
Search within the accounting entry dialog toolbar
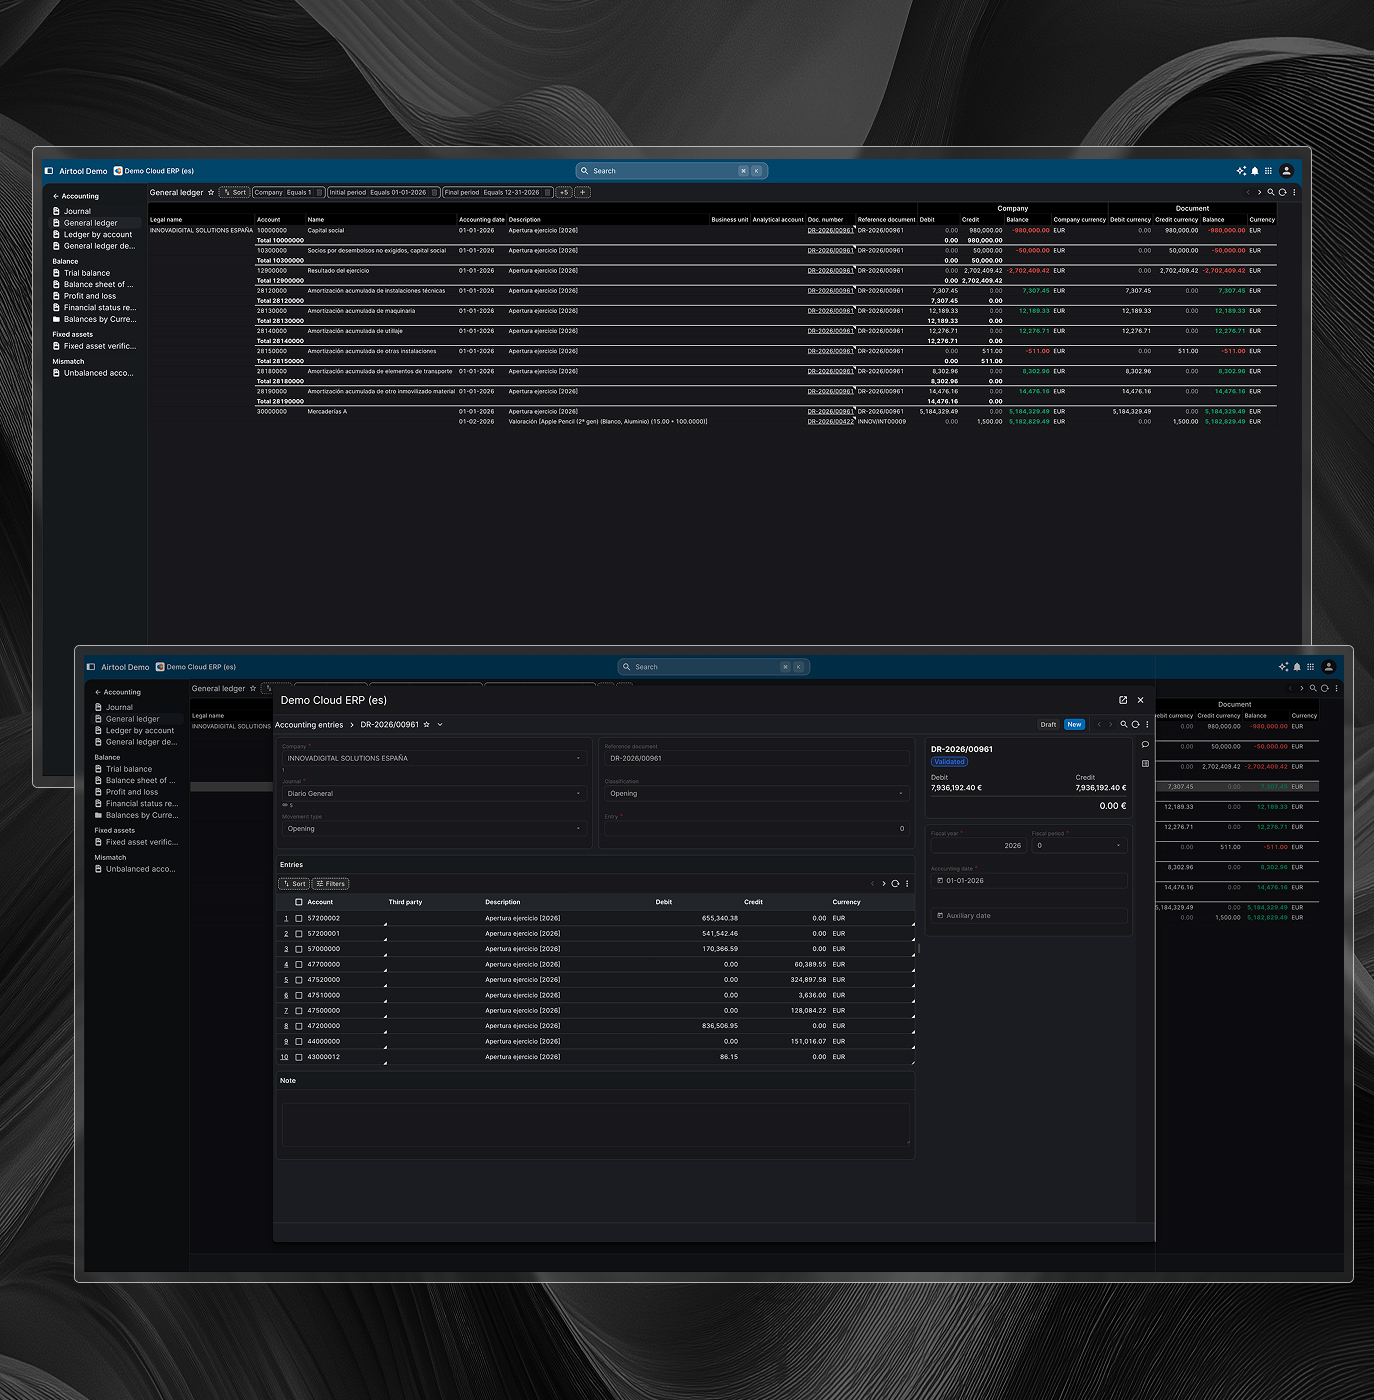pyautogui.click(x=1124, y=724)
